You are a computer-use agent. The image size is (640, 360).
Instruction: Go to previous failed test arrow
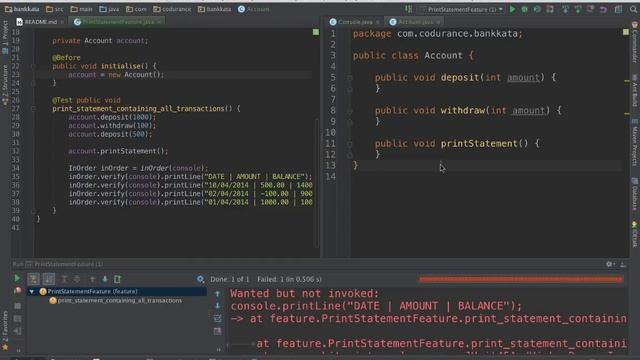[92, 279]
